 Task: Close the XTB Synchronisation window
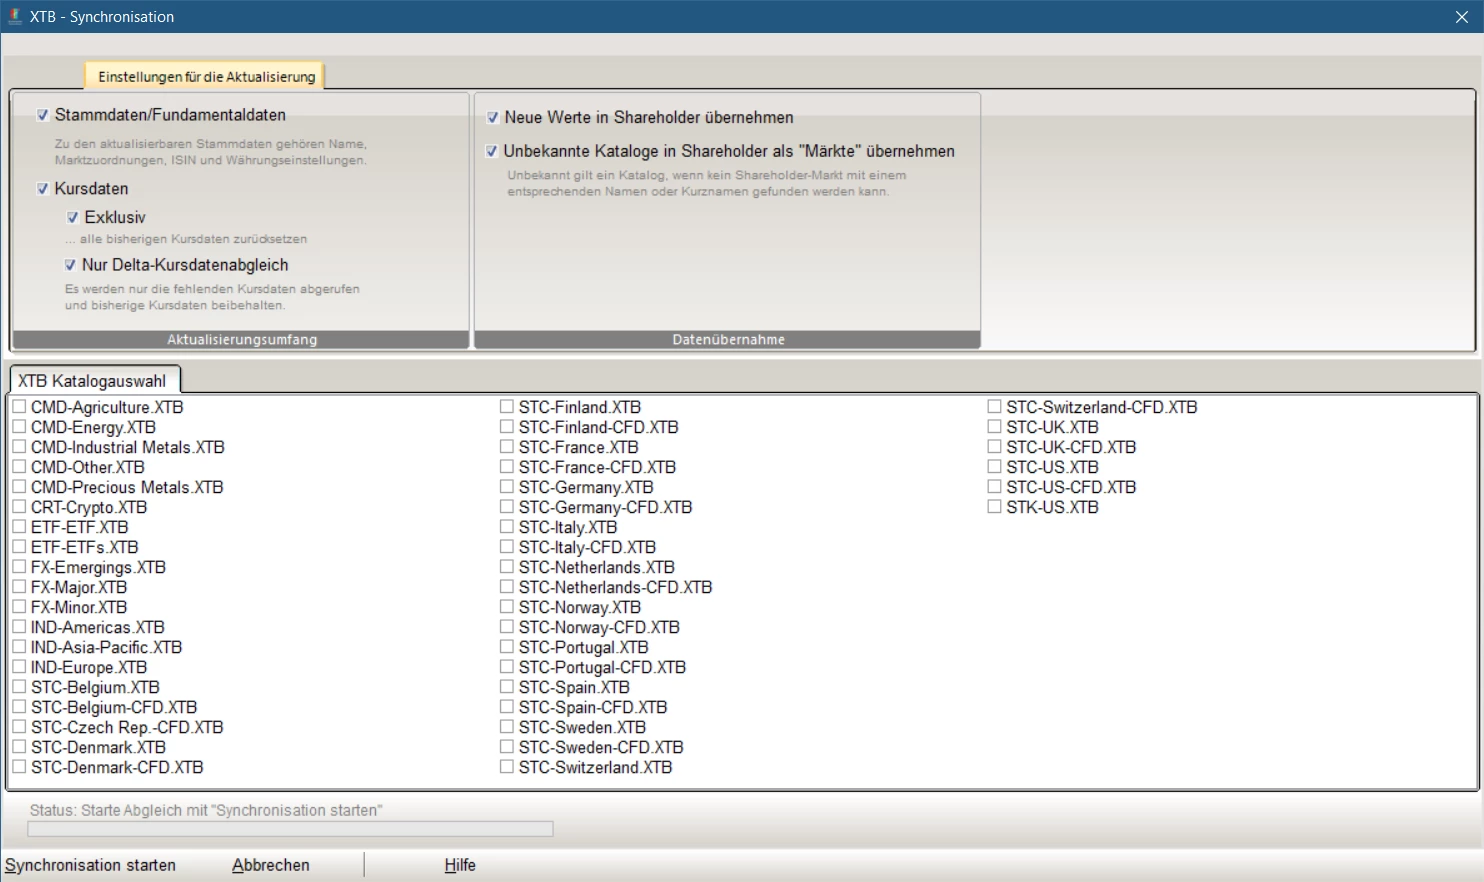coord(1461,17)
